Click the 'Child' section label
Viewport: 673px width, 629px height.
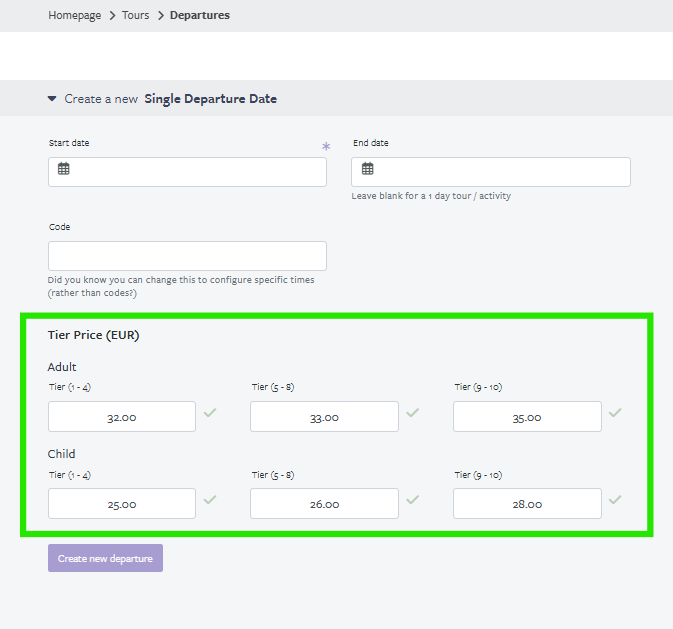coord(61,454)
